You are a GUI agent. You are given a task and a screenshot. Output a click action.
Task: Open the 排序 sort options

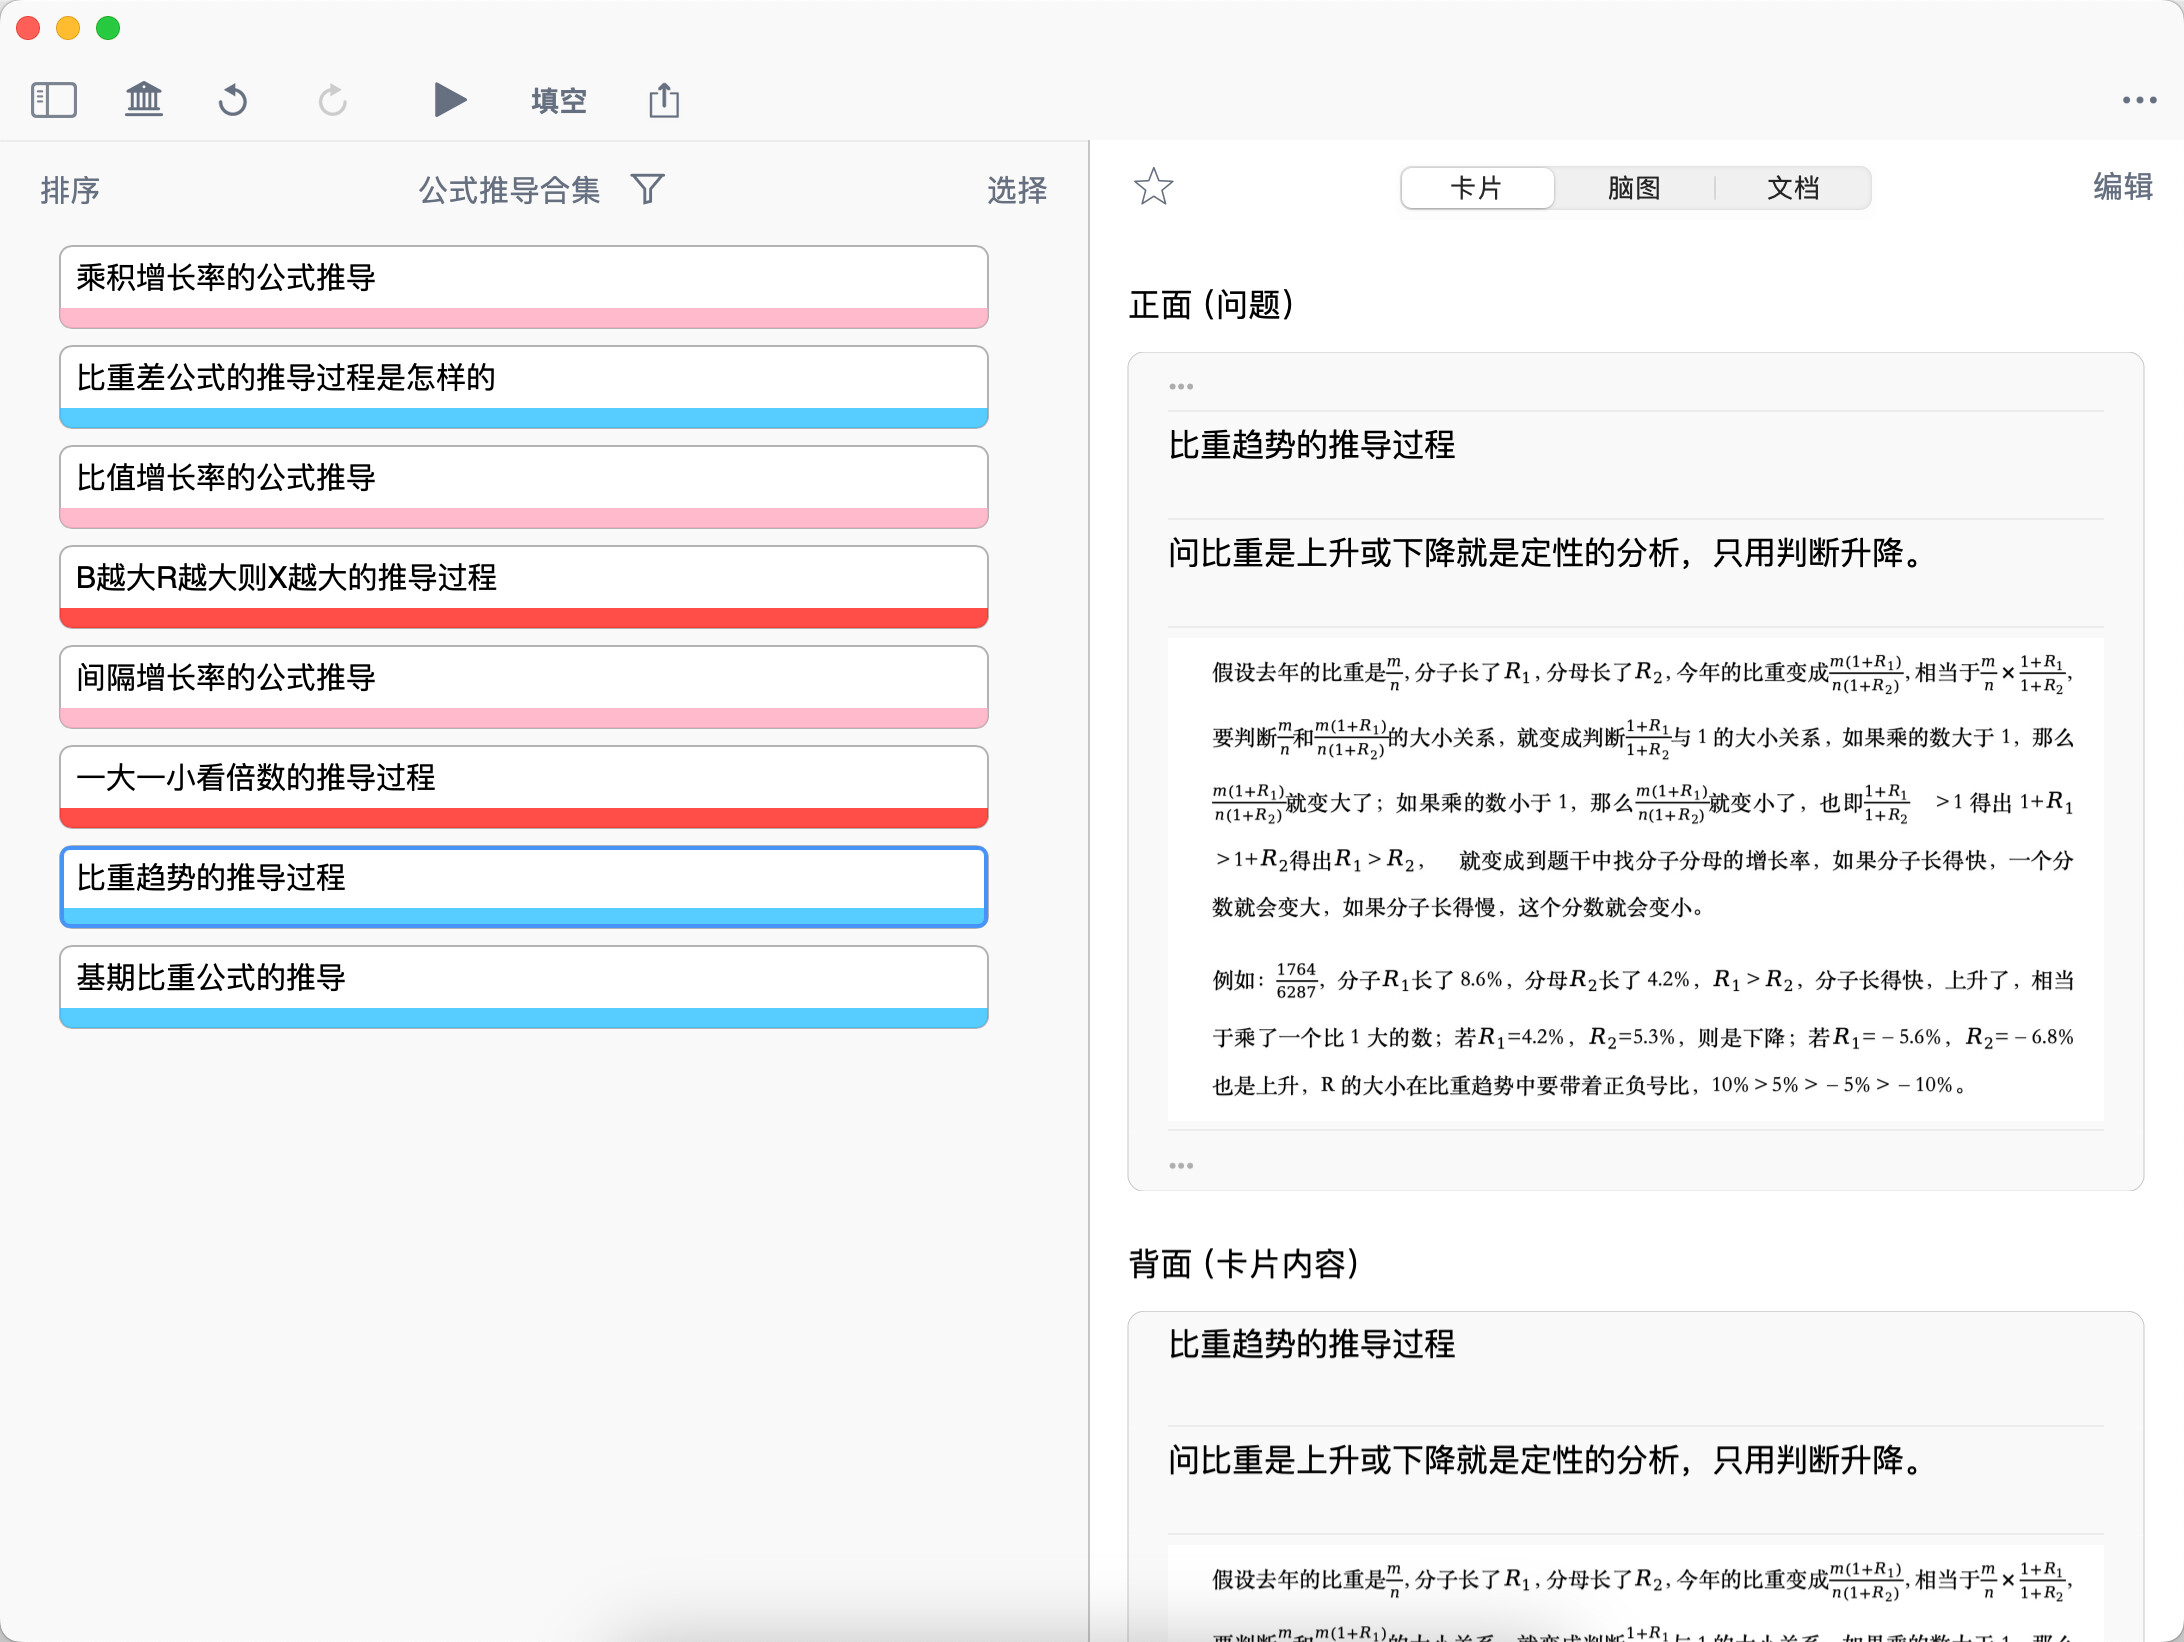point(70,189)
